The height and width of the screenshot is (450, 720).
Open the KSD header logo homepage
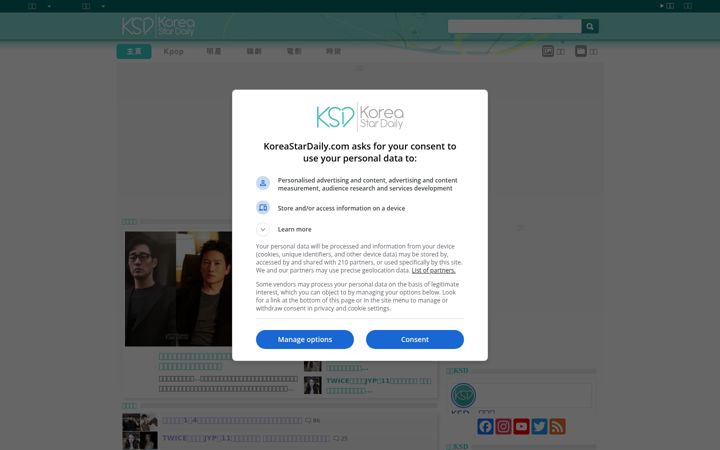point(158,26)
